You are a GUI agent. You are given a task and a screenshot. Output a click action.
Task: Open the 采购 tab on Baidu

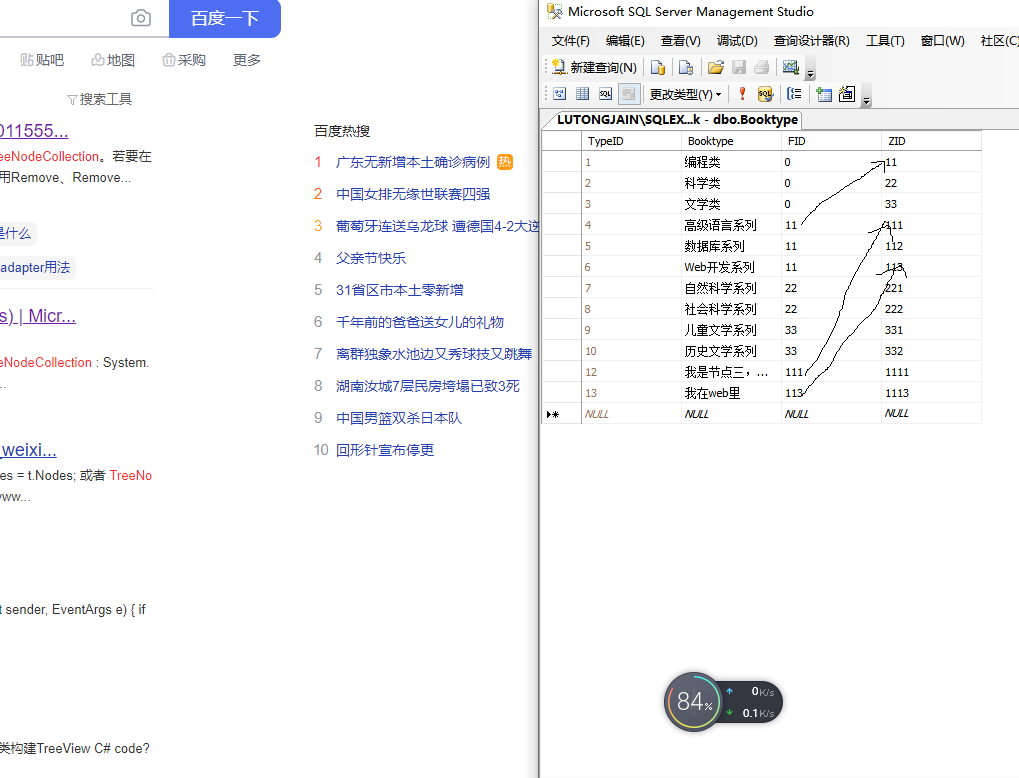[184, 60]
